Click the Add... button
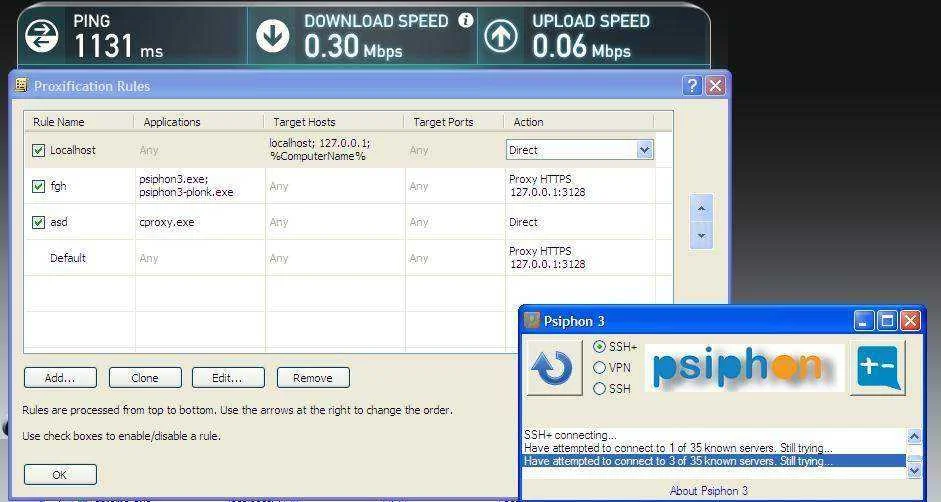Viewport: 941px width, 502px height. tap(60, 378)
